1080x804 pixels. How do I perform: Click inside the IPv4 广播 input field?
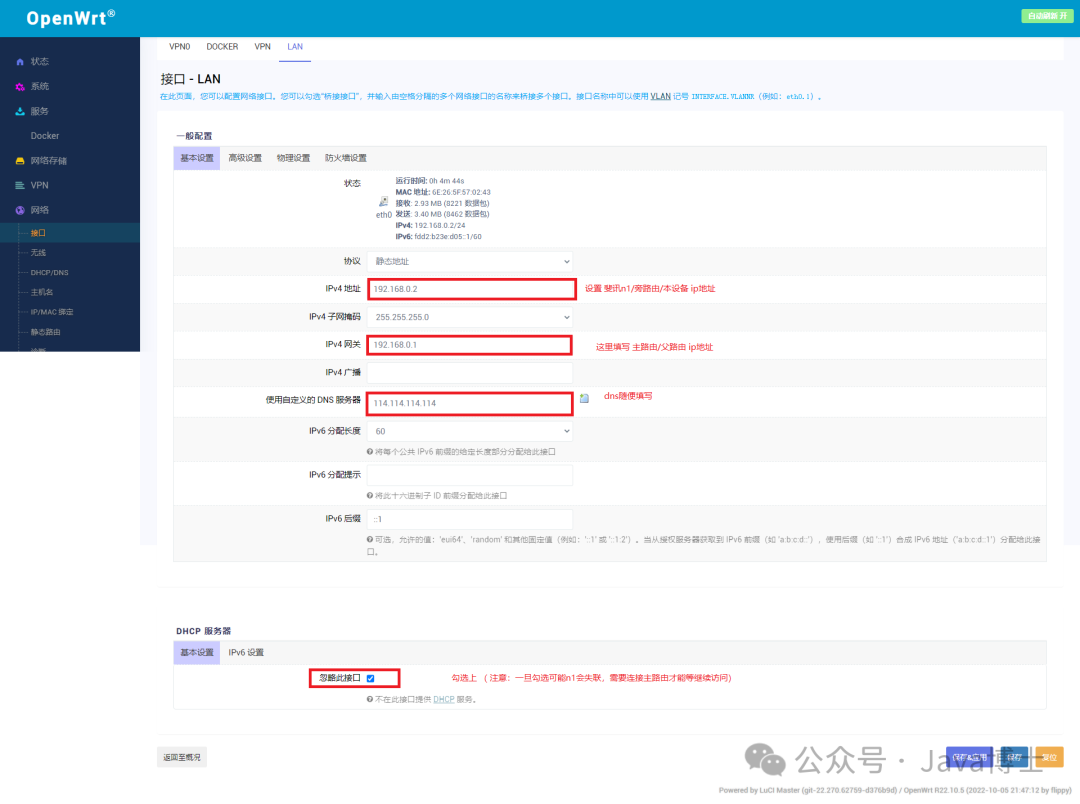469,373
